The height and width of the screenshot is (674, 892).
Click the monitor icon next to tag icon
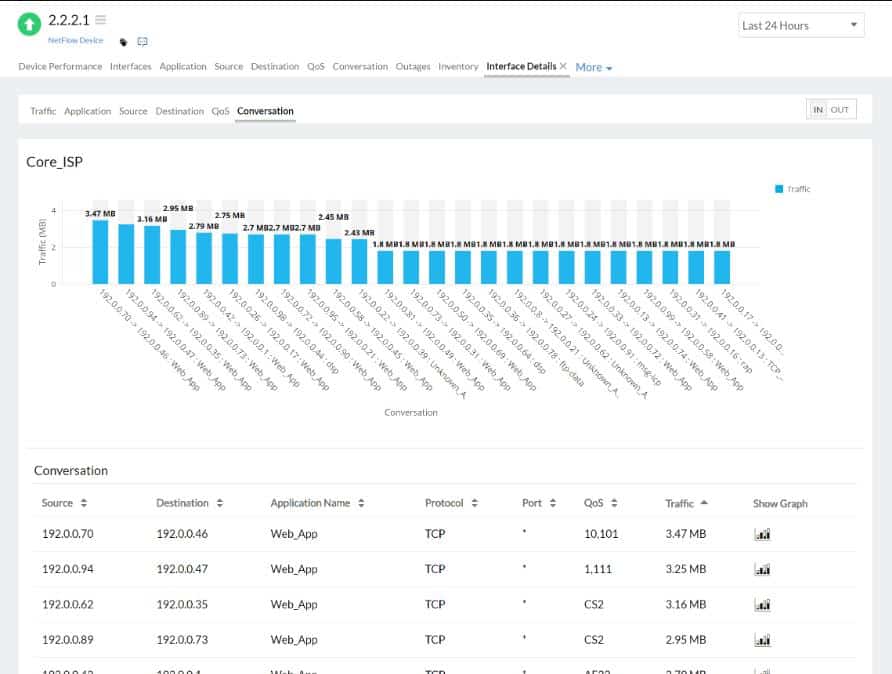pos(143,42)
